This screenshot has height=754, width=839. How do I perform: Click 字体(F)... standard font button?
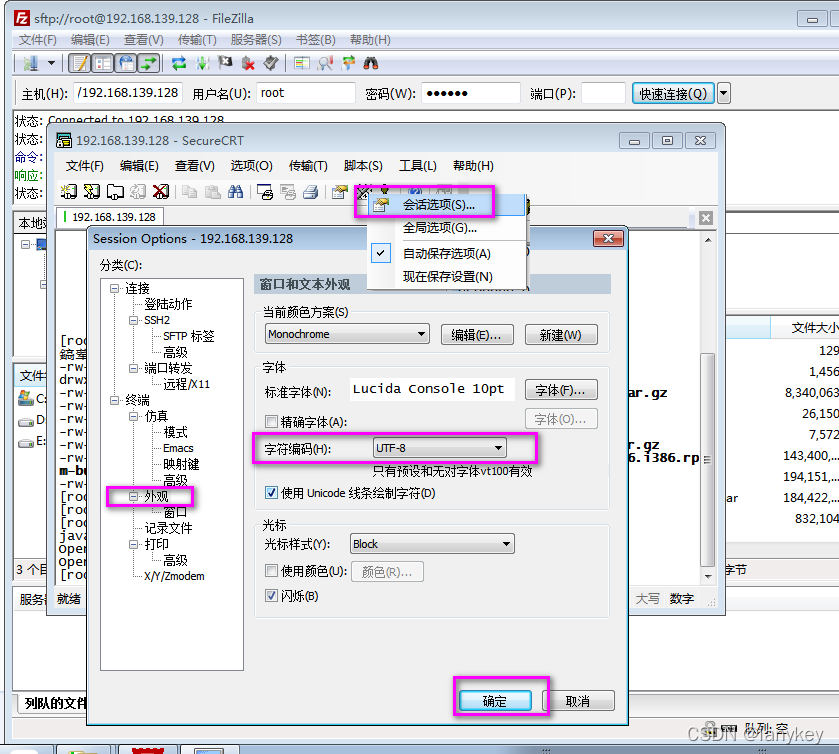(x=561, y=390)
